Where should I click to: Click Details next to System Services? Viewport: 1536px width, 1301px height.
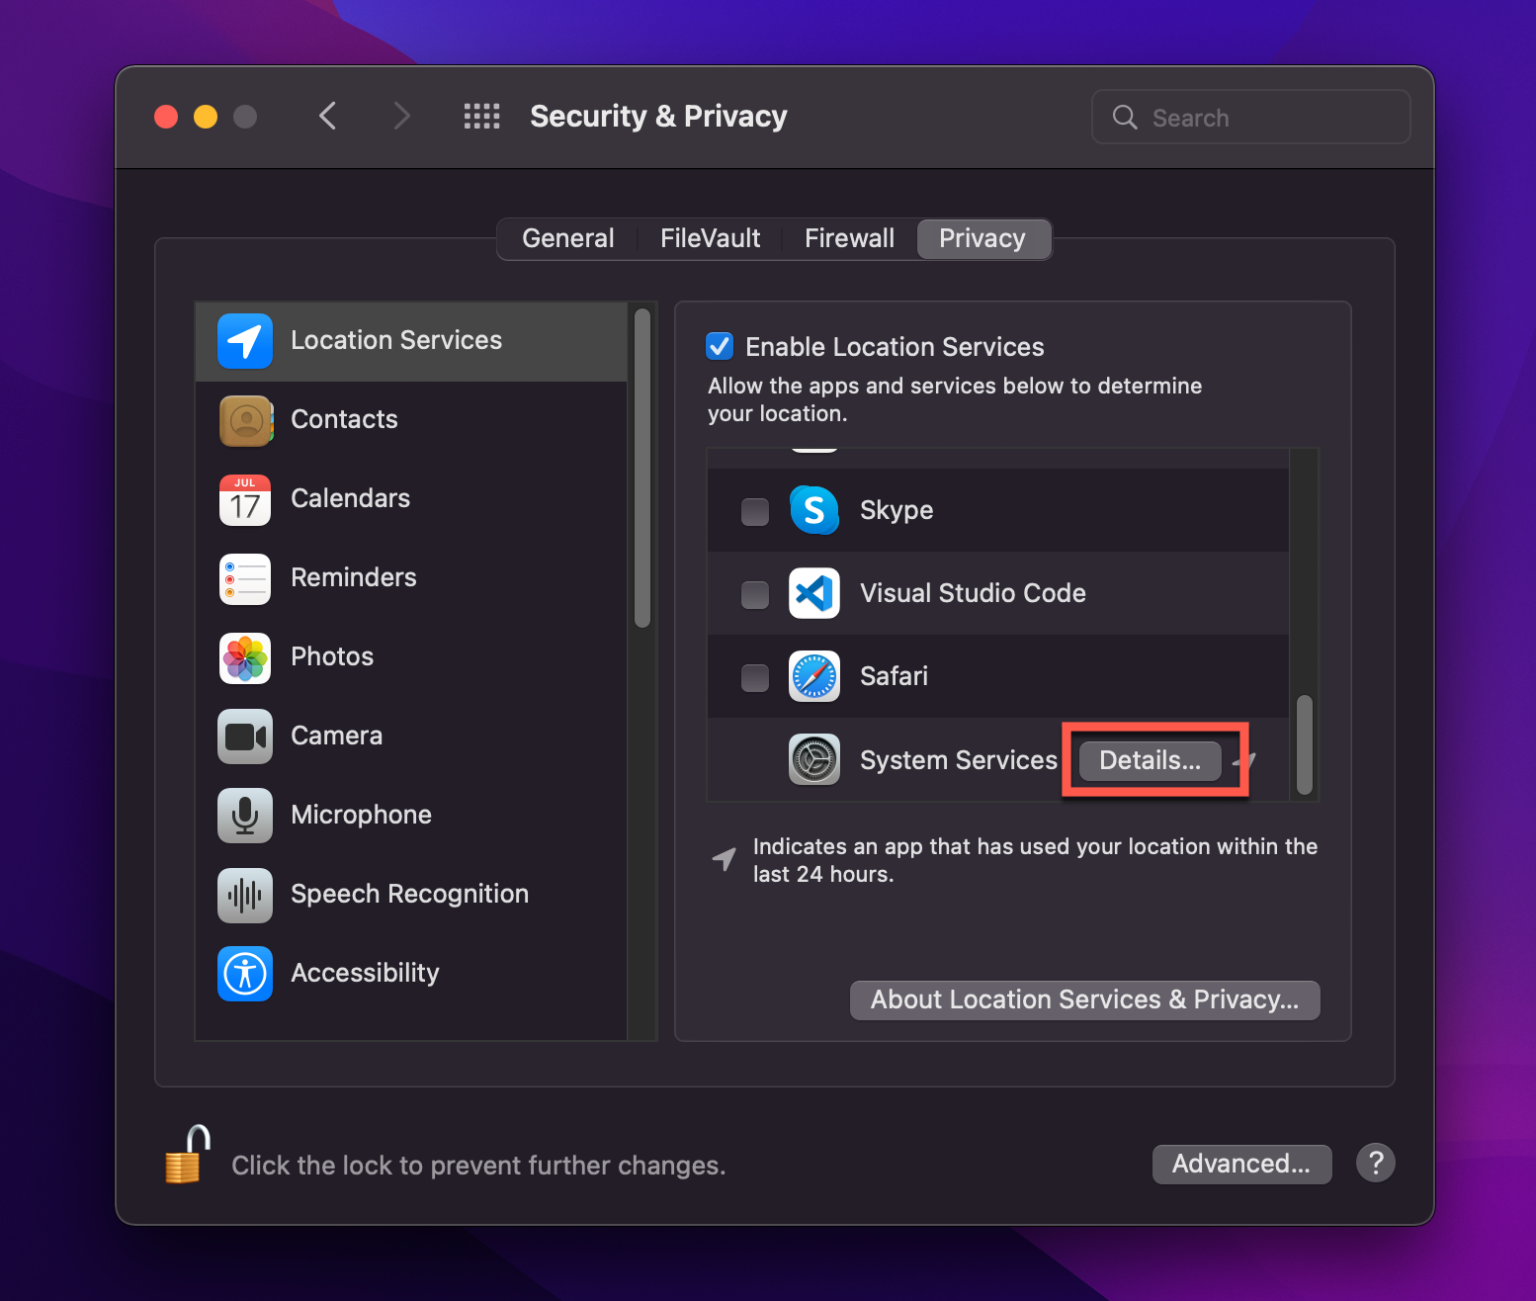tap(1150, 760)
